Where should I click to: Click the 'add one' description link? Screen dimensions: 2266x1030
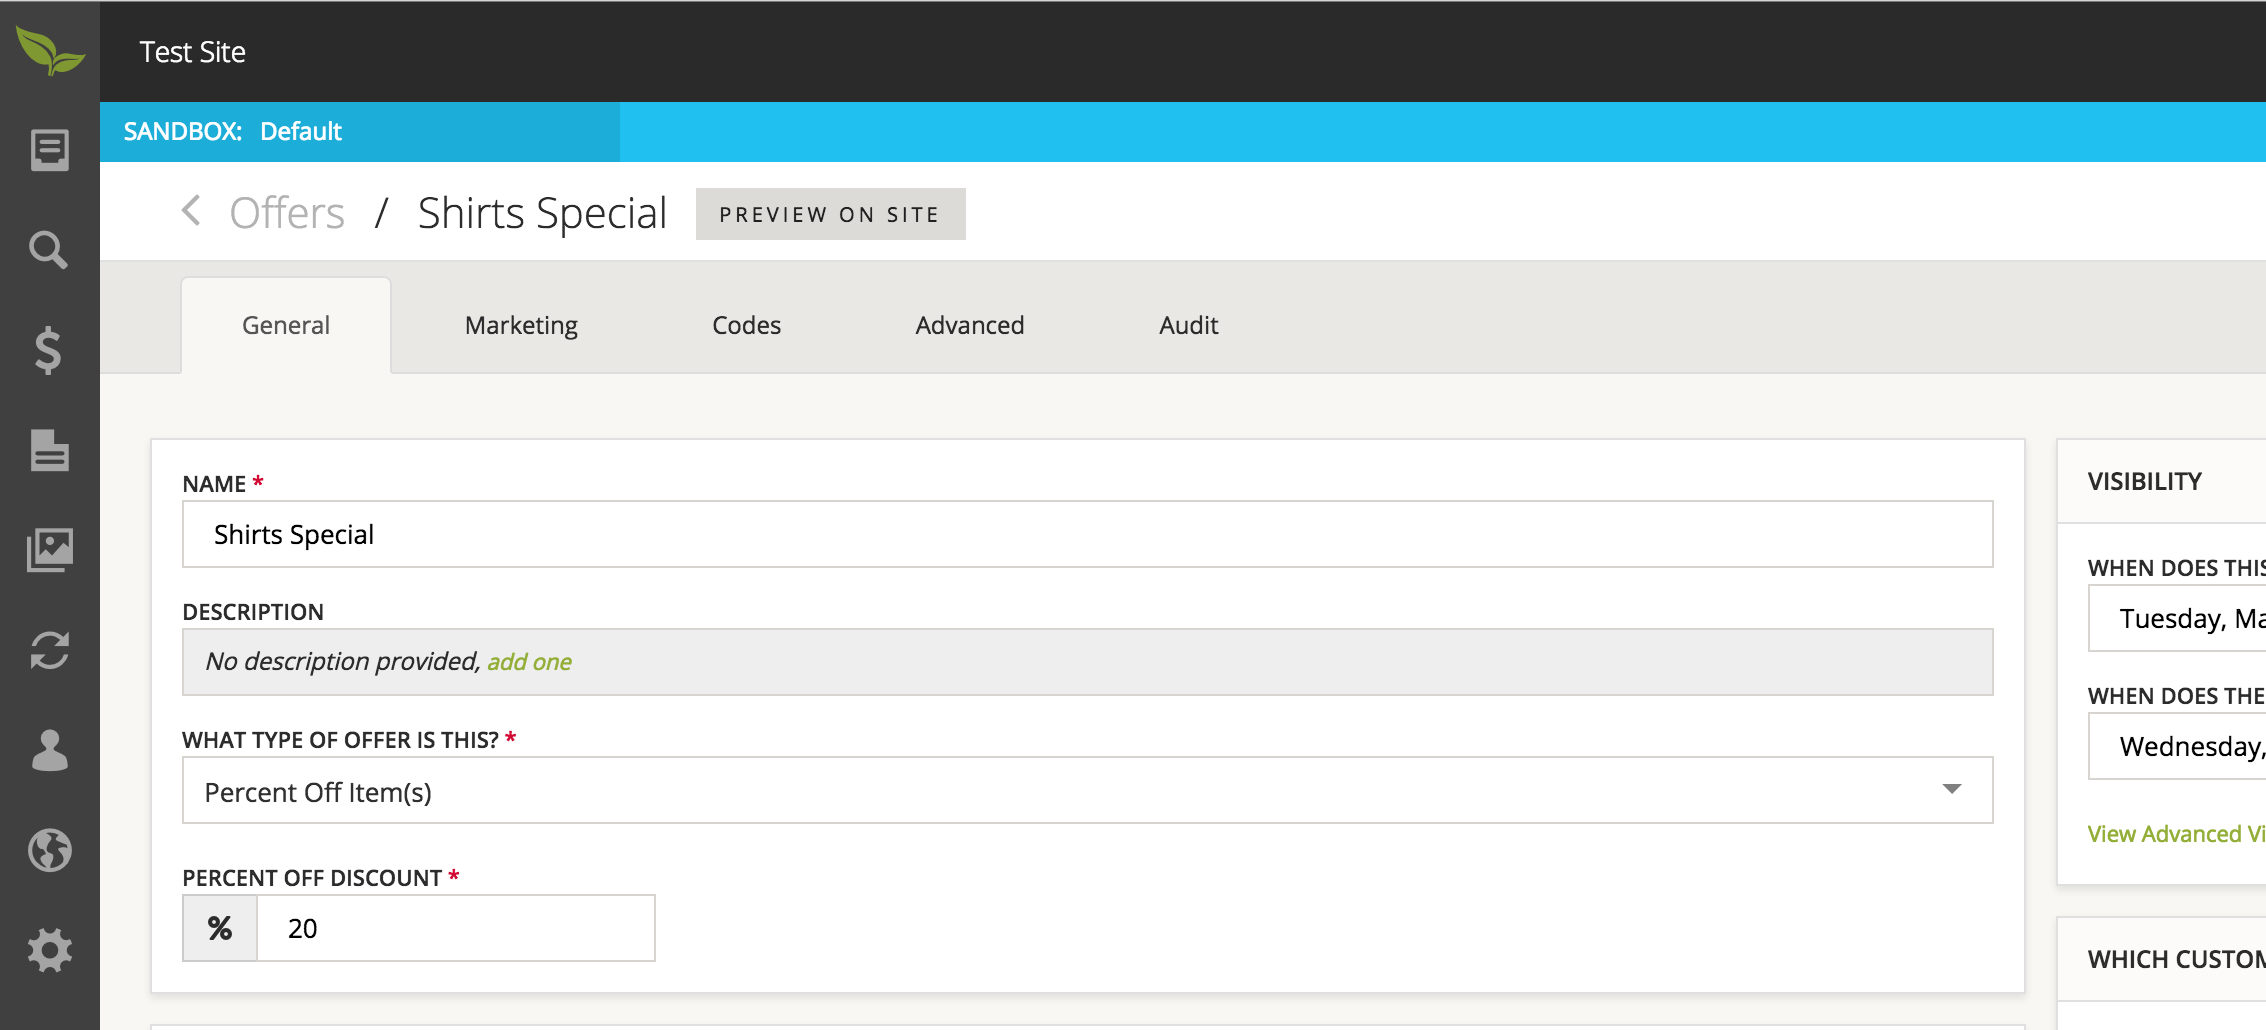click(x=528, y=661)
